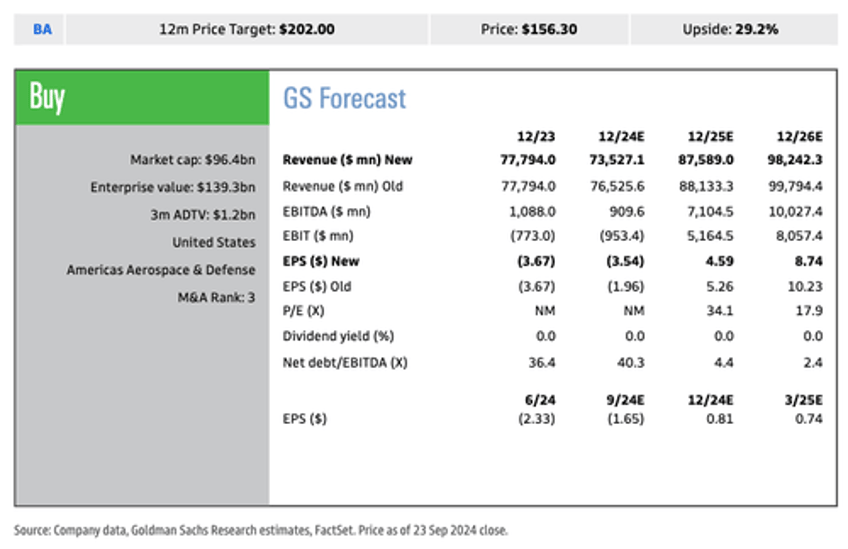Click EBIT value (953.4)
Screen dimensions: 848x549
click(x=622, y=236)
